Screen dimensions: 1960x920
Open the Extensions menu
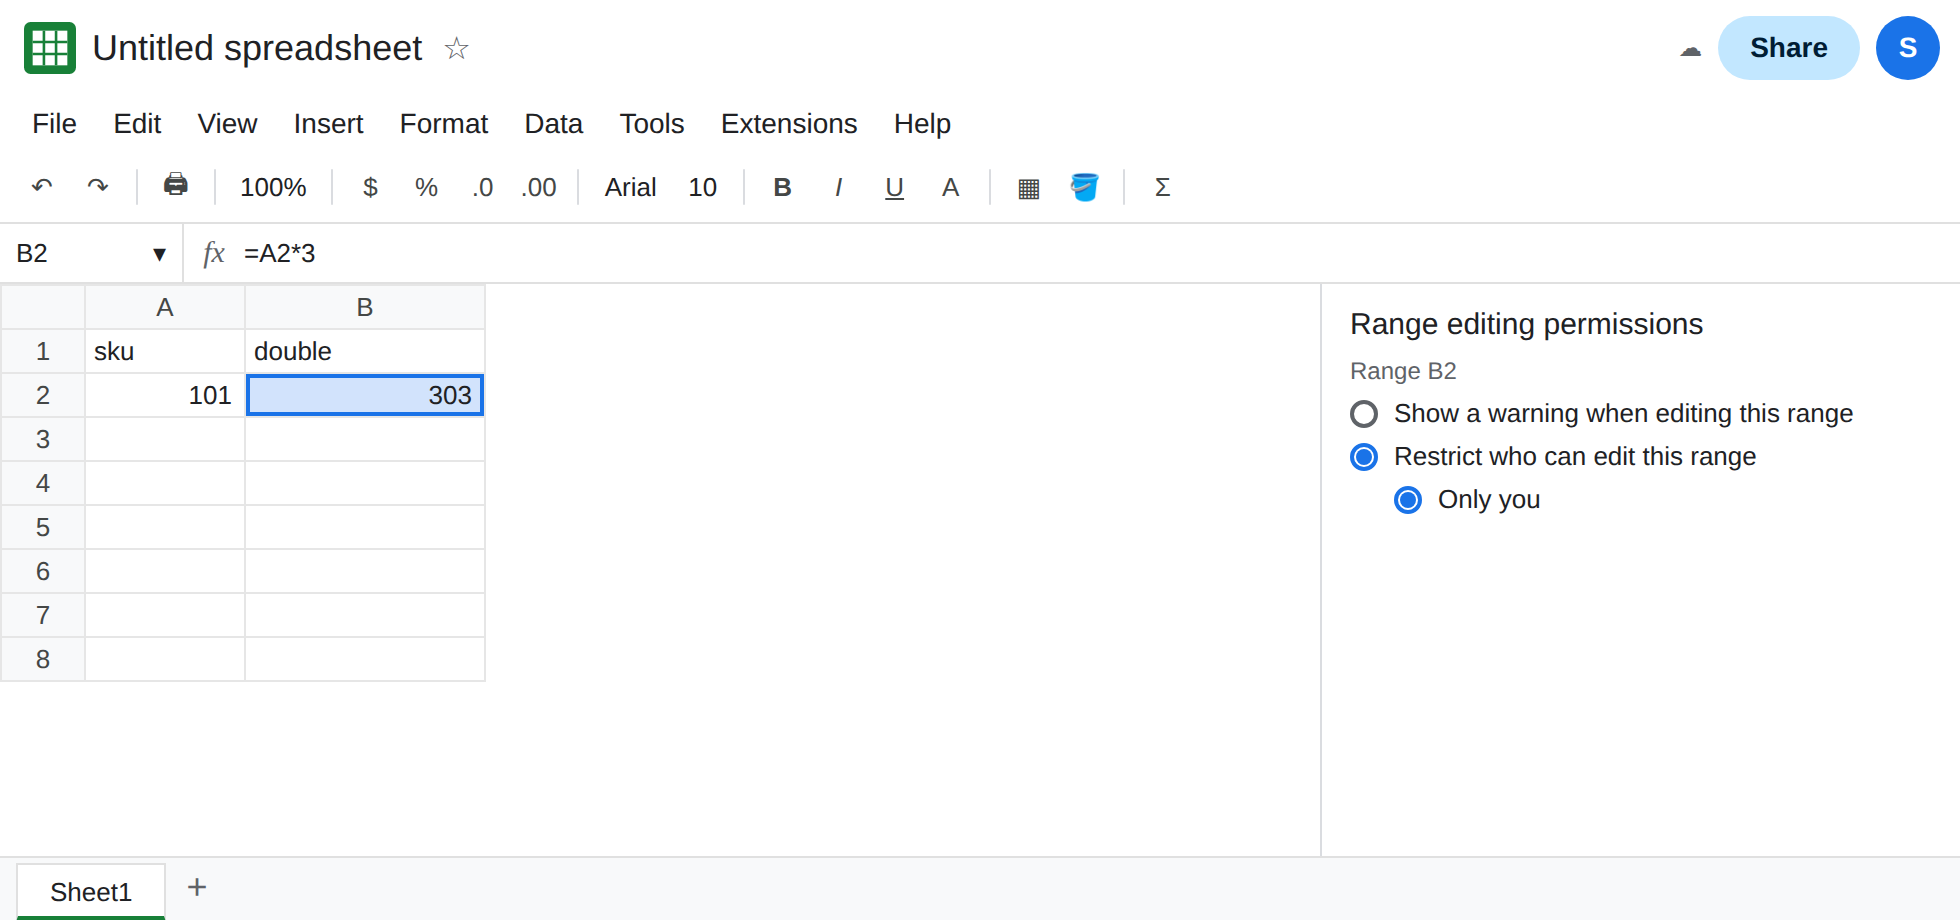(x=789, y=123)
